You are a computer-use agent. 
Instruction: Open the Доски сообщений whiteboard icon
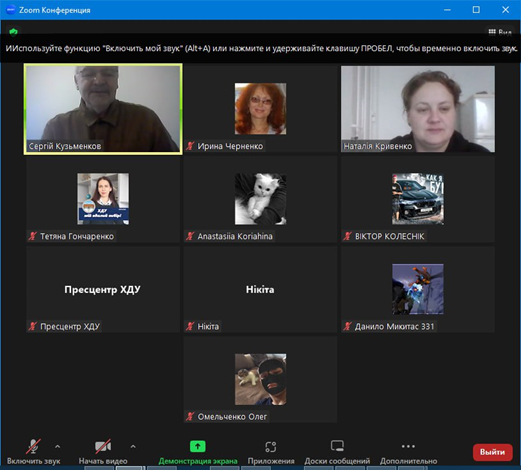coord(337,446)
